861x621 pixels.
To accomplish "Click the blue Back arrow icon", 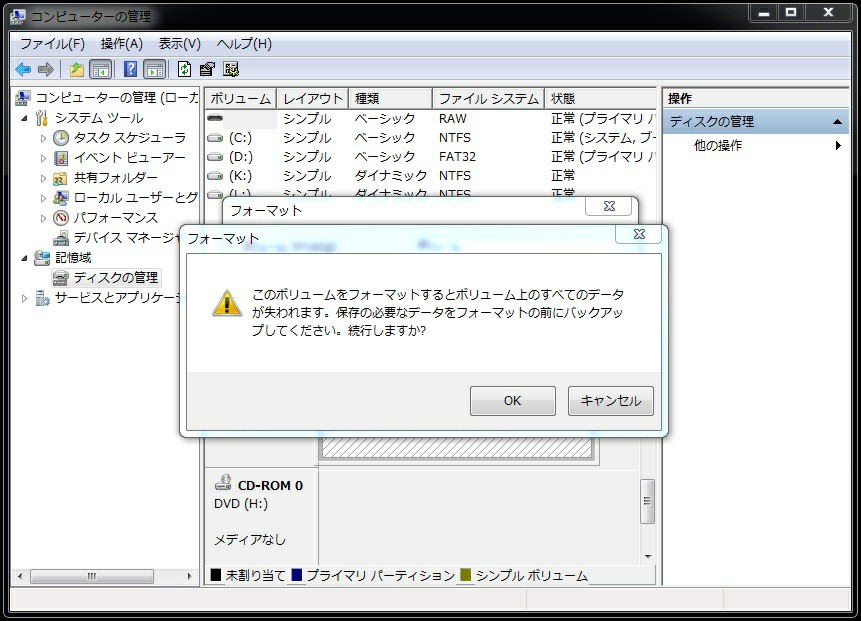I will (22, 69).
